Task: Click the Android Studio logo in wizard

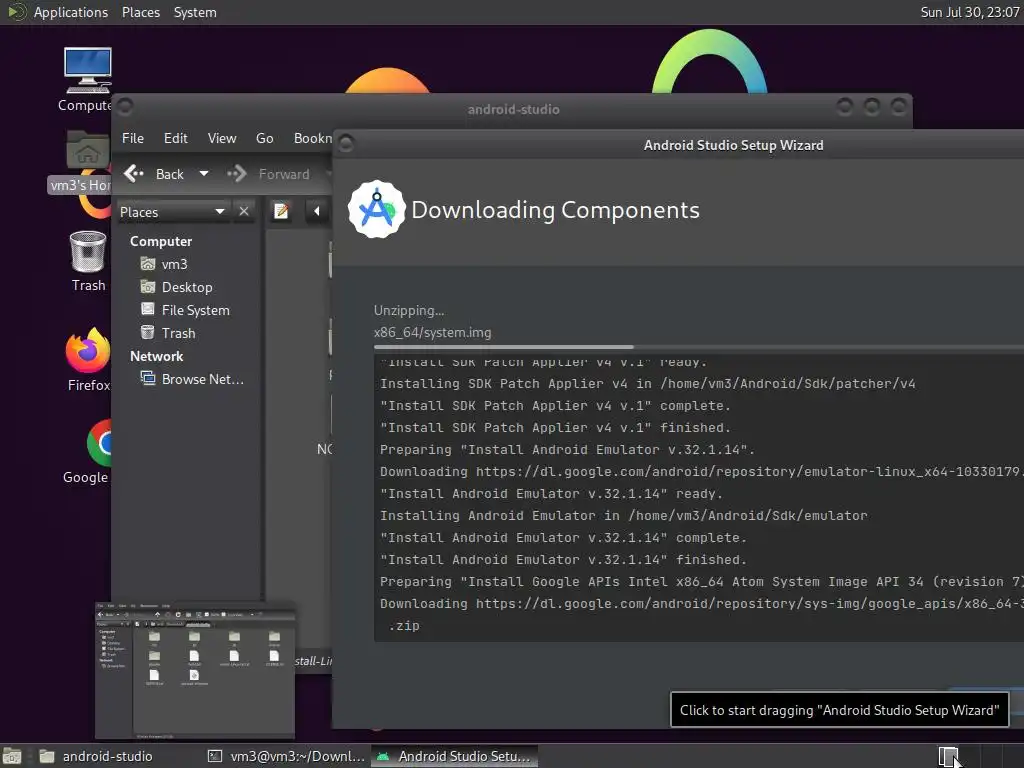Action: (x=376, y=209)
